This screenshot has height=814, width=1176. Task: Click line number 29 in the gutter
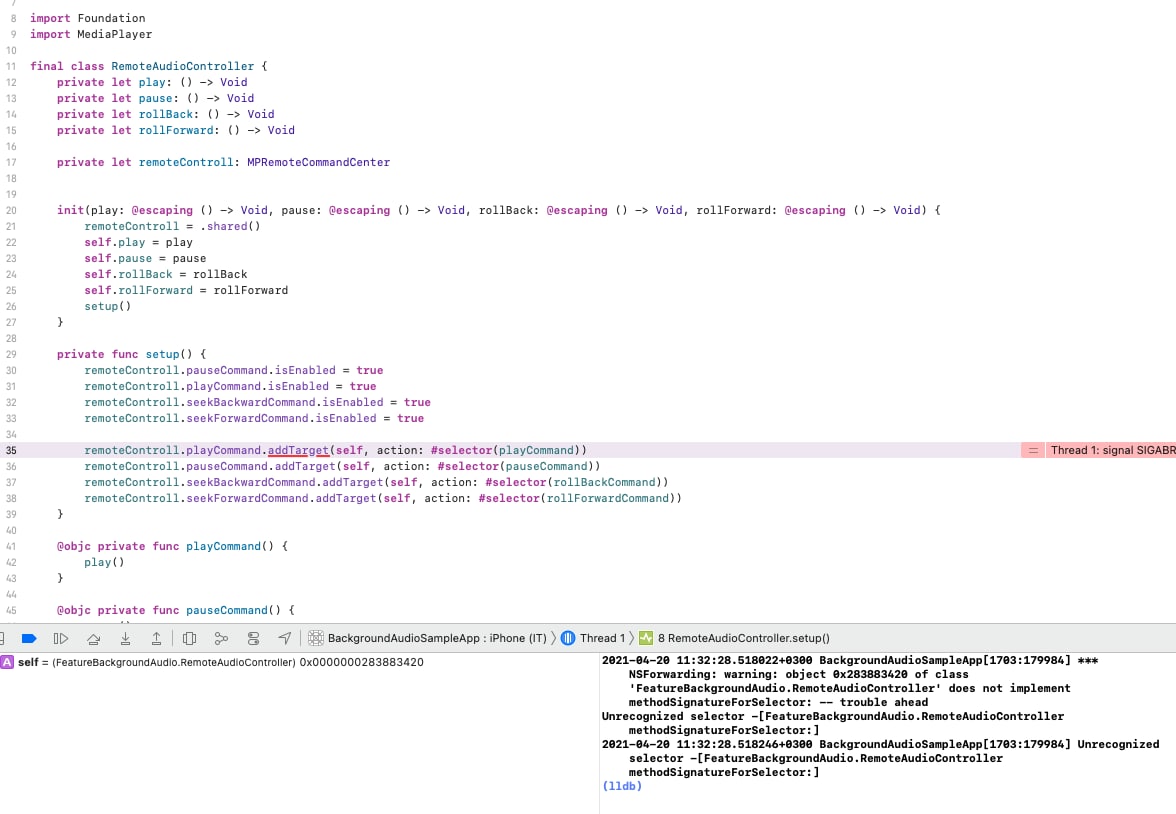[x=11, y=355]
